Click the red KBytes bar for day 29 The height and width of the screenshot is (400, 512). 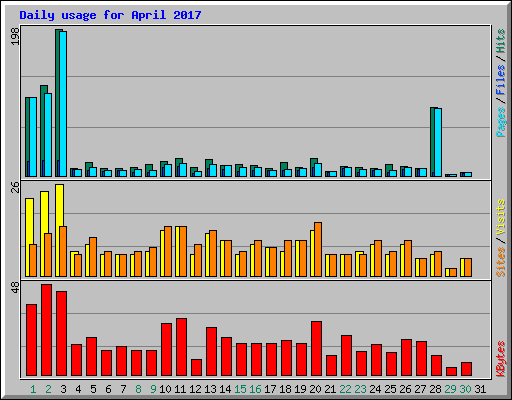click(x=452, y=372)
